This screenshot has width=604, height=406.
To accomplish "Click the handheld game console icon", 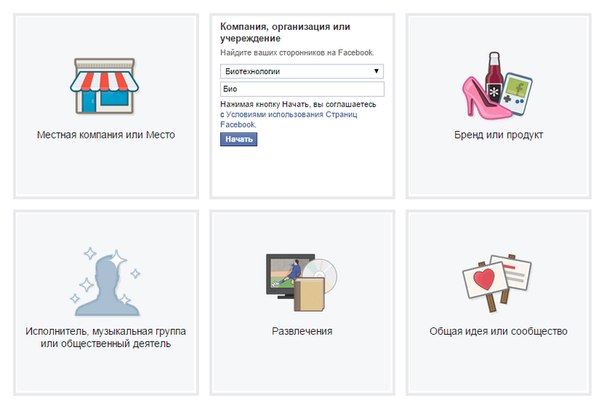I will tap(518, 94).
